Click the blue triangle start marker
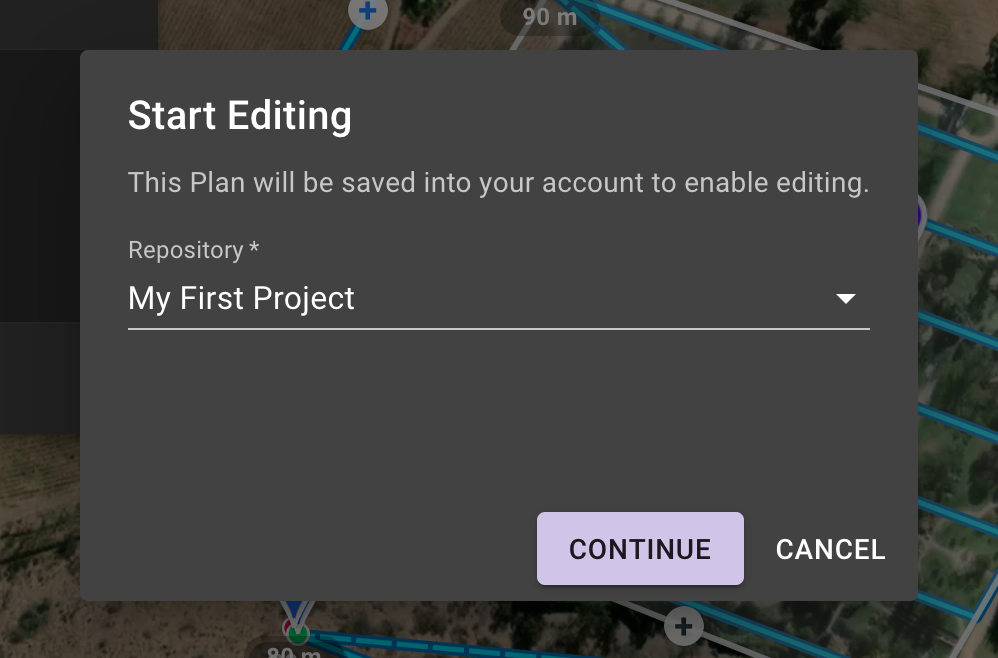The image size is (998, 658). coord(295,610)
